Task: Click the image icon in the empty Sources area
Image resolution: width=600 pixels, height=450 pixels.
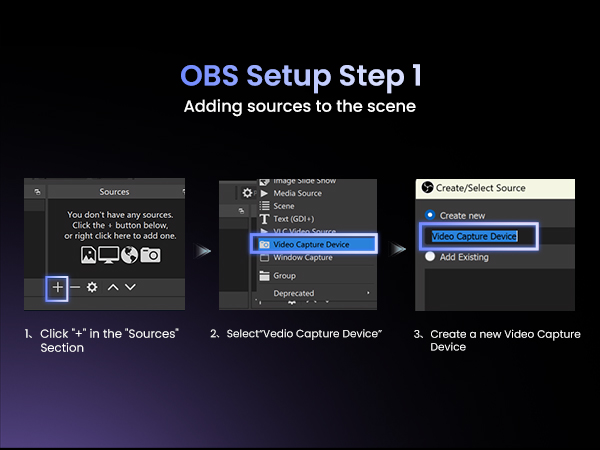Action: click(88, 254)
